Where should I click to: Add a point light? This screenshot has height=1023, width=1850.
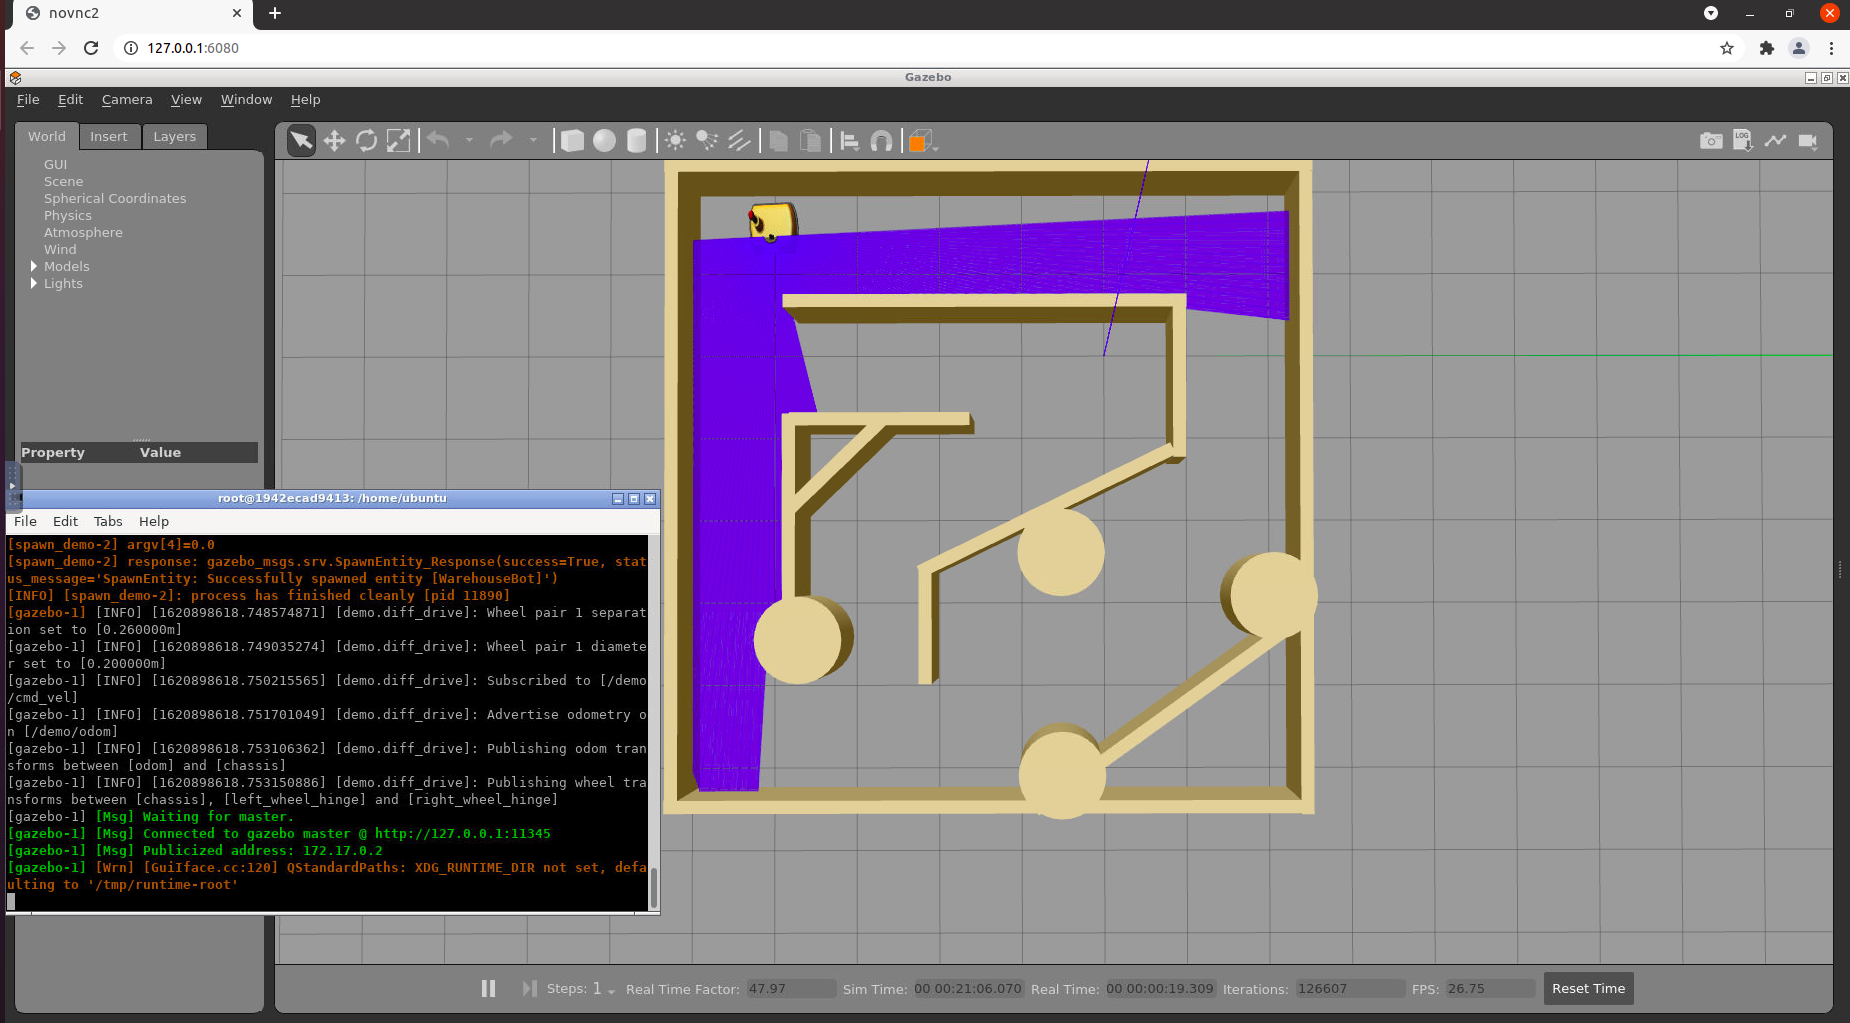point(675,141)
